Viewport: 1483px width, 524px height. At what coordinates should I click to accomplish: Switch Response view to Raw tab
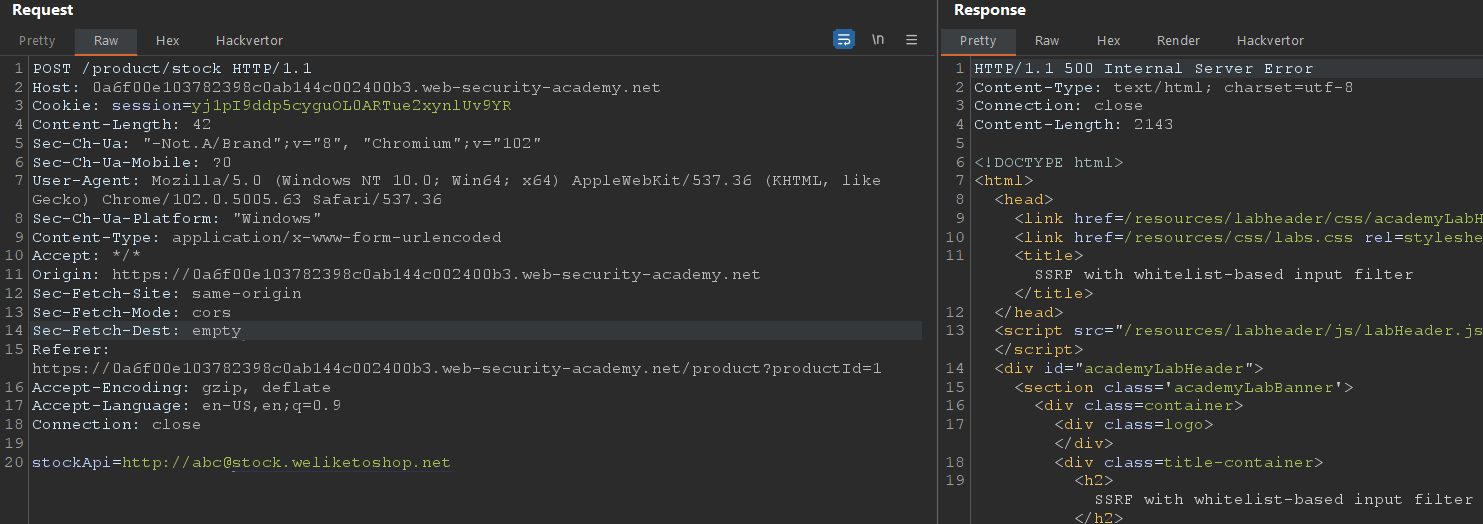pyautogui.click(x=1047, y=41)
